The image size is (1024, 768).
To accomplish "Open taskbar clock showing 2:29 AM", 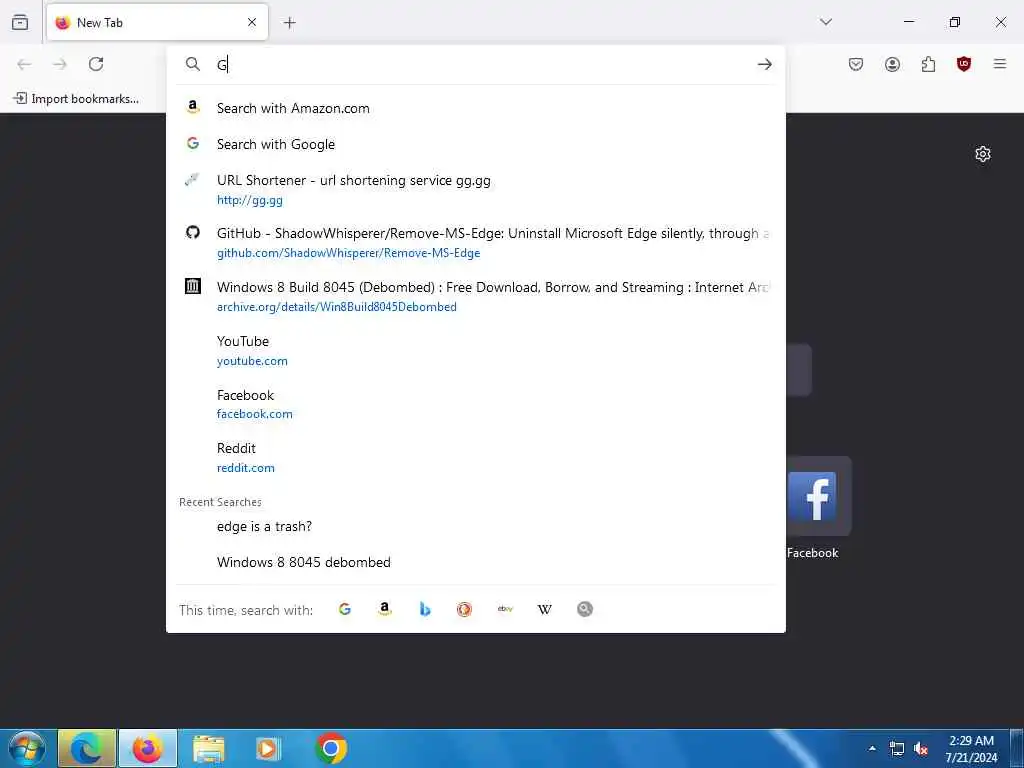I will coord(971,749).
